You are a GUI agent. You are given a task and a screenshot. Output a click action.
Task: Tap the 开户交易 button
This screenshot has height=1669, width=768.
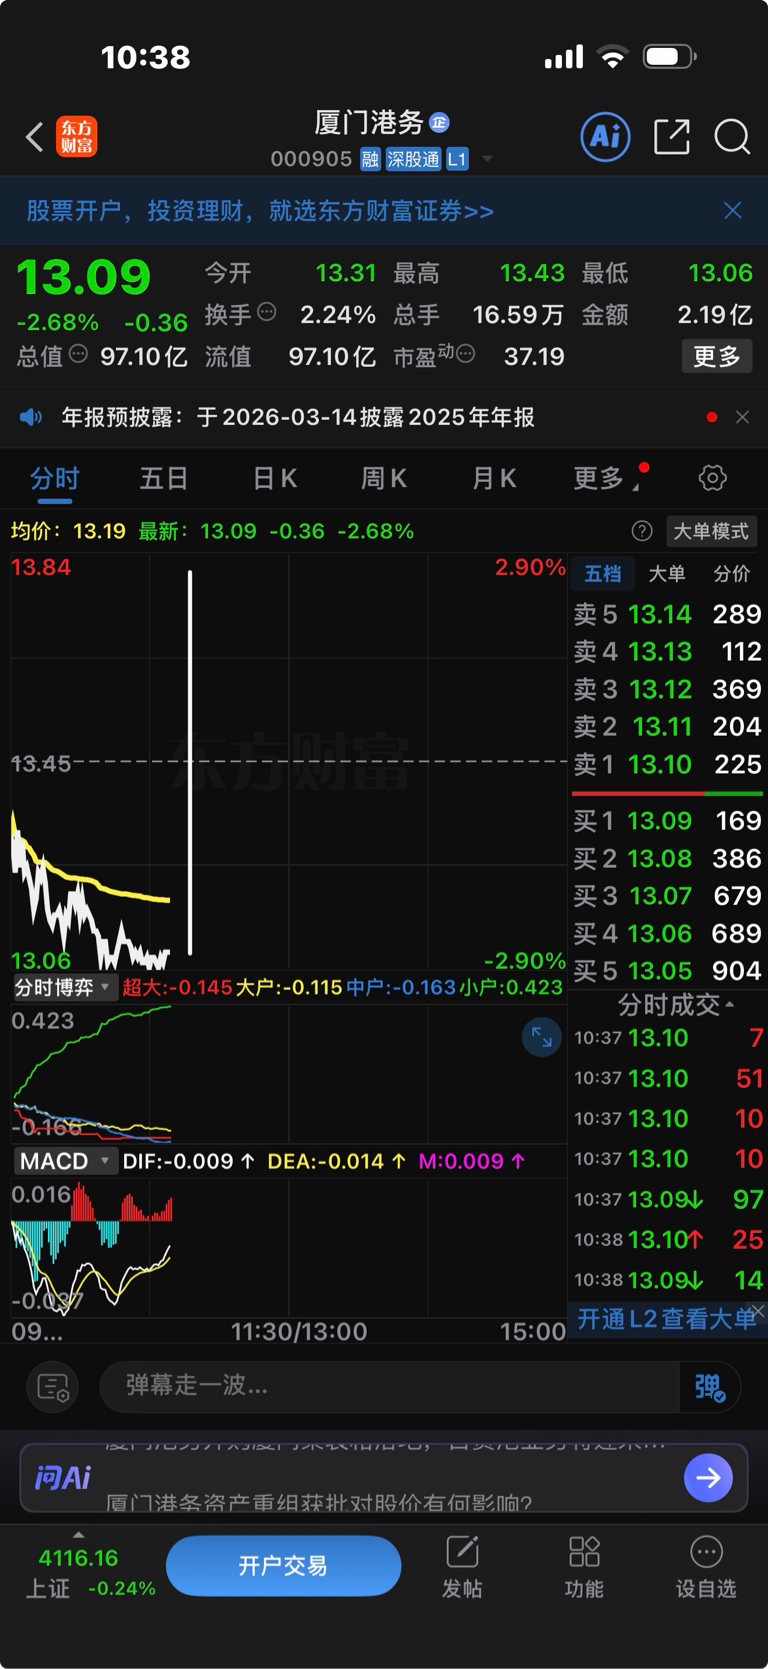click(x=283, y=1566)
